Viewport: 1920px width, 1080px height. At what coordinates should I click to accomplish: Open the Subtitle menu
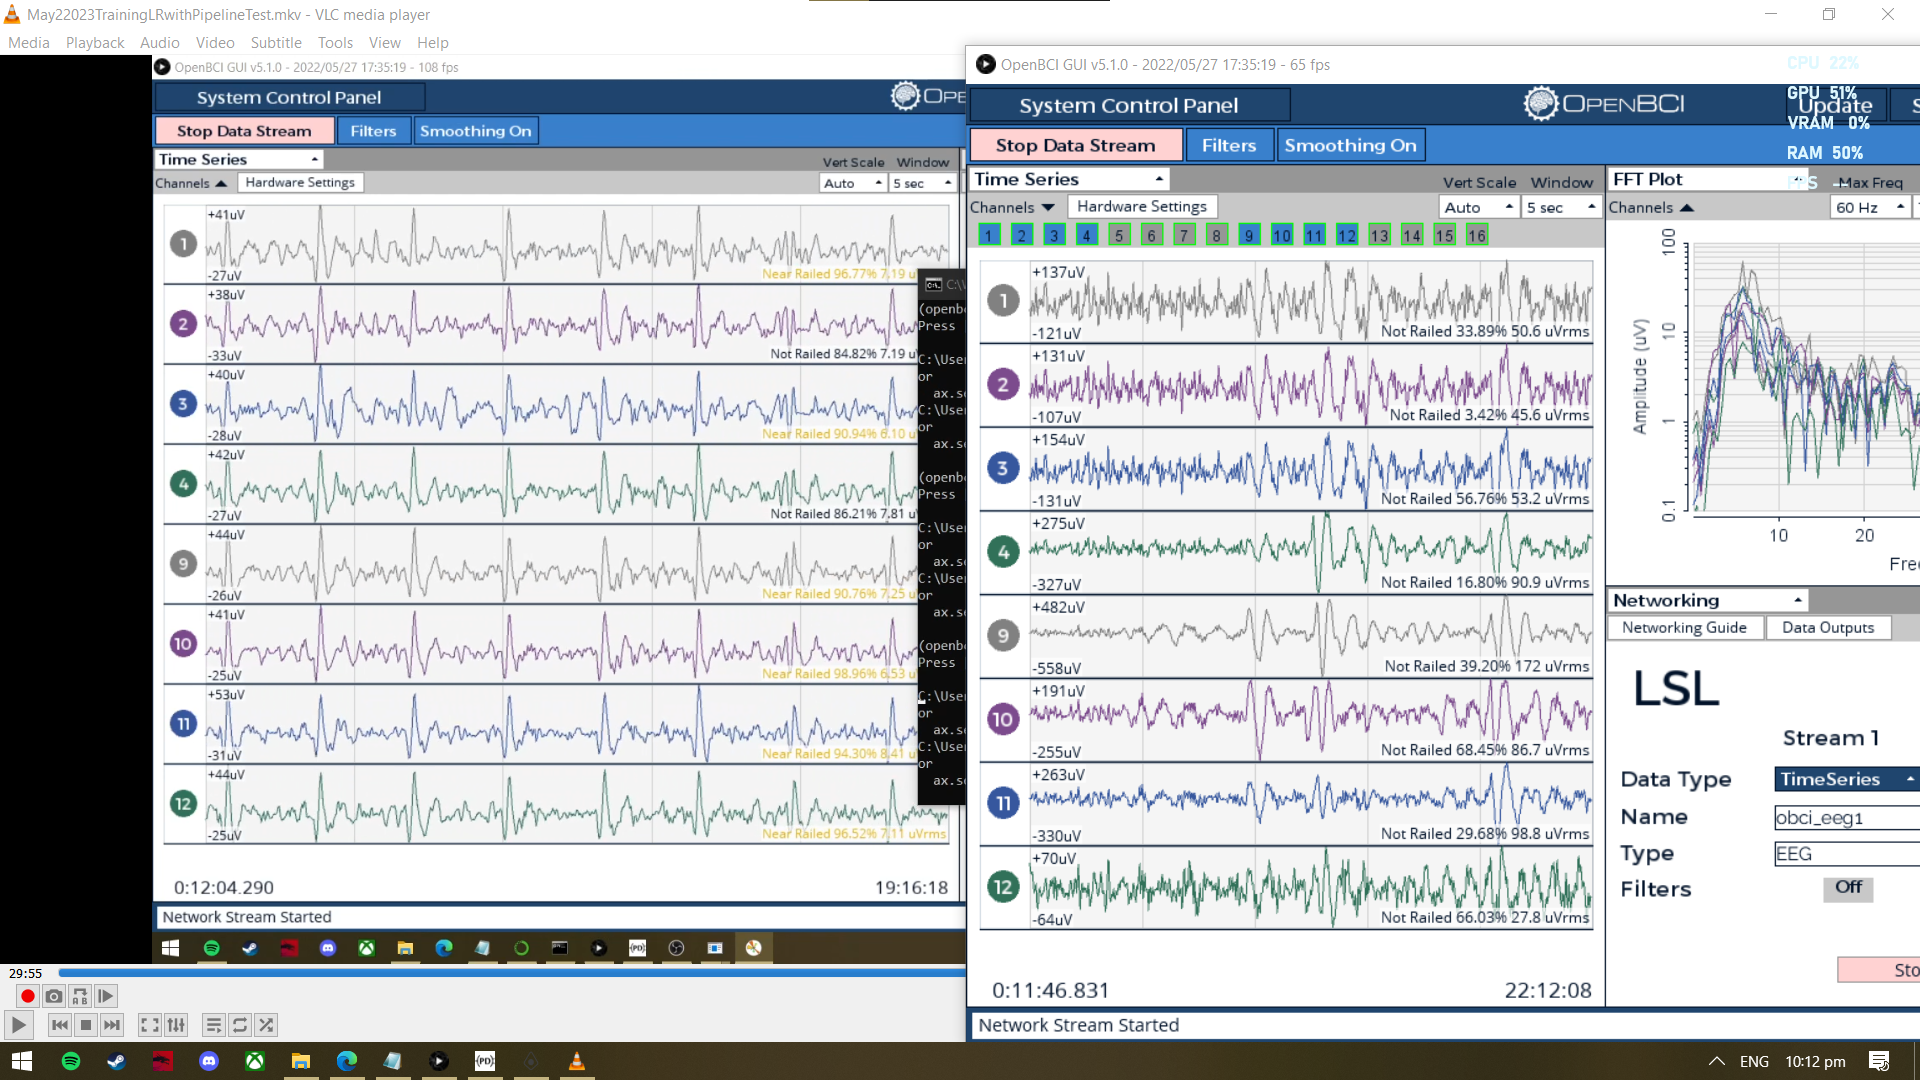click(x=276, y=43)
